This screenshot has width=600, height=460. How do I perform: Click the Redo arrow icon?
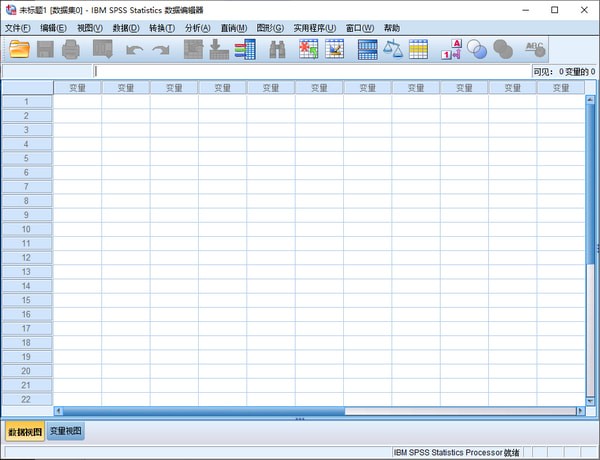click(160, 49)
